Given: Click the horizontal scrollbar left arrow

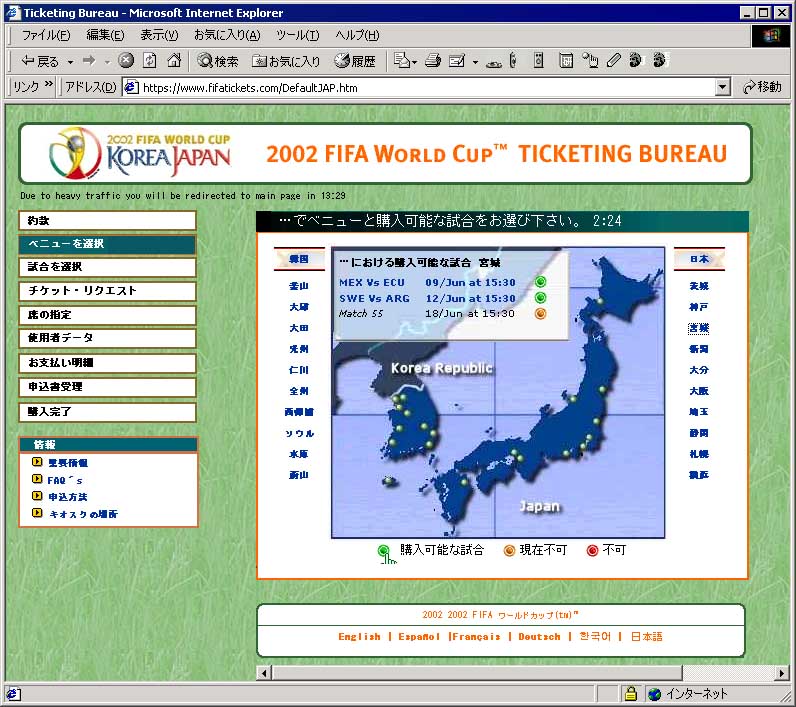Looking at the screenshot, I should point(263,673).
